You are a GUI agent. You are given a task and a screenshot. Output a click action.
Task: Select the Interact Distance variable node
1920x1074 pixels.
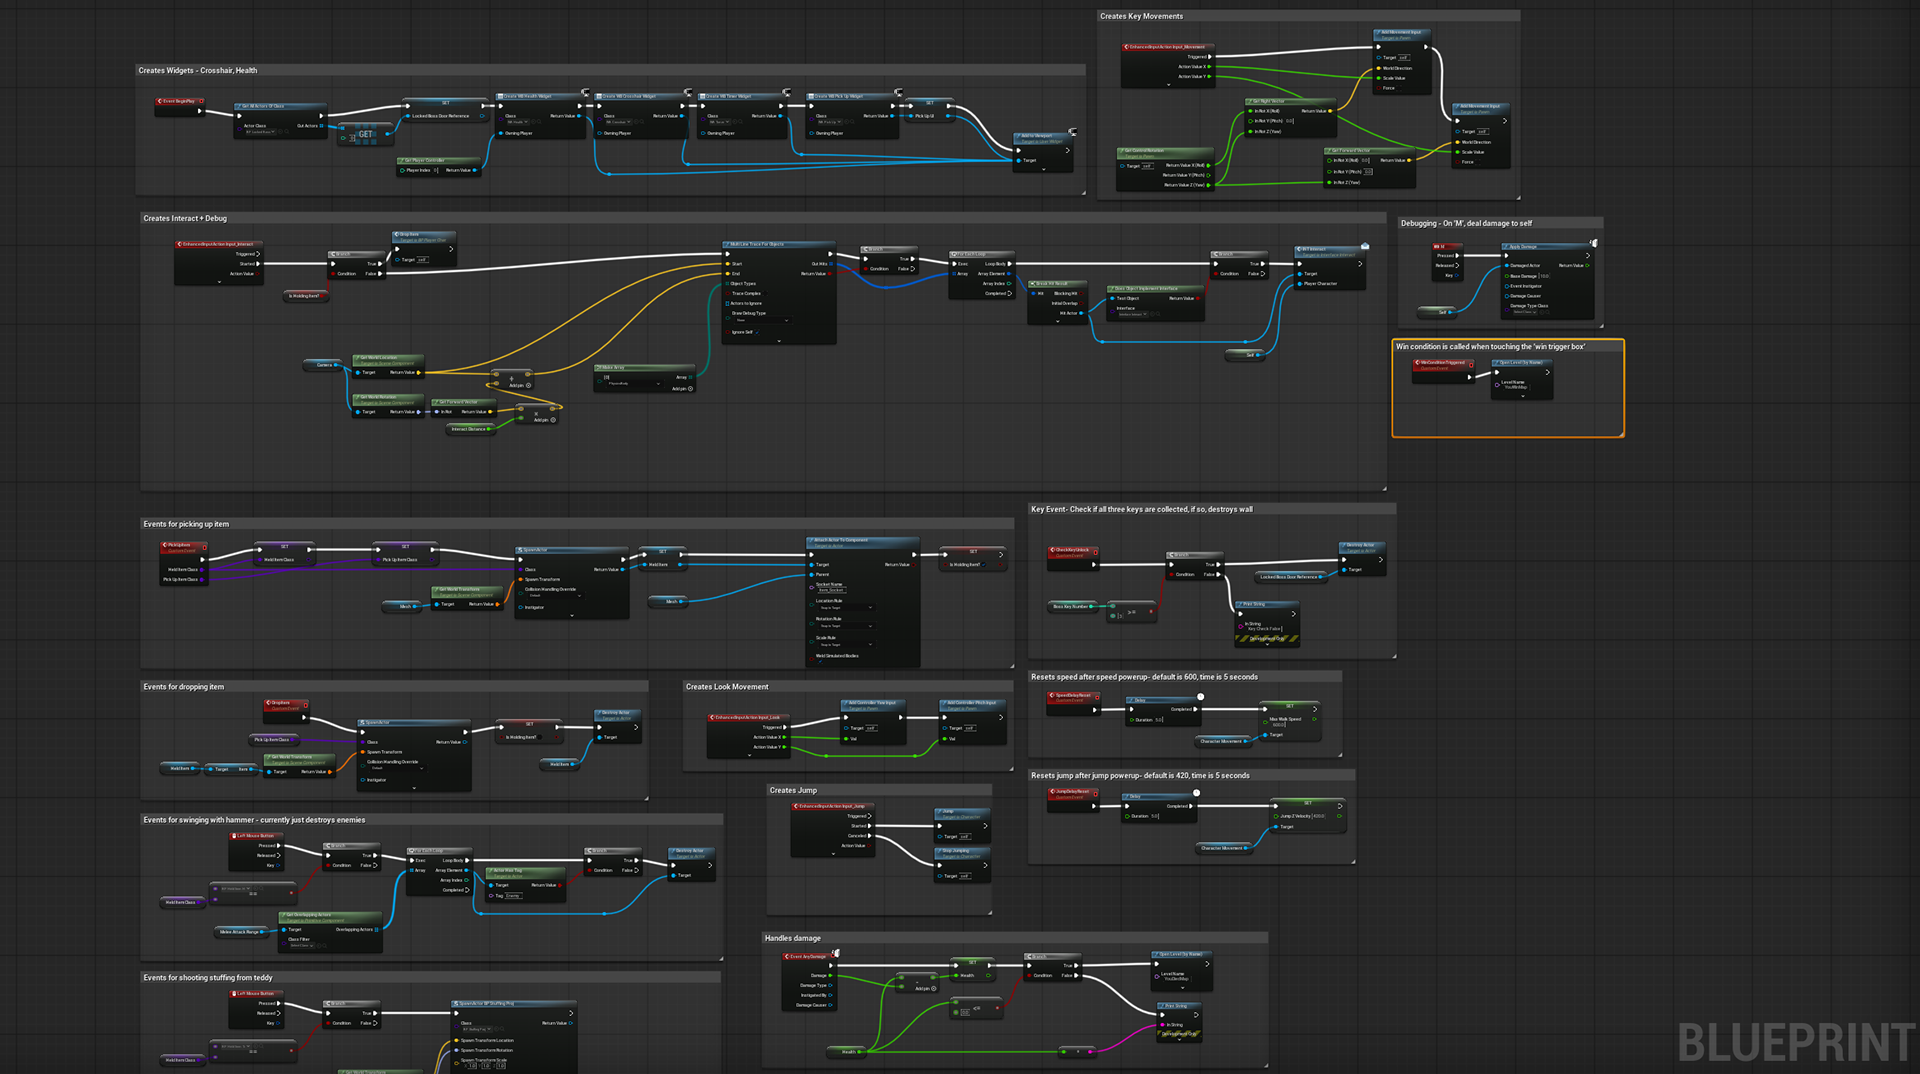(x=470, y=429)
